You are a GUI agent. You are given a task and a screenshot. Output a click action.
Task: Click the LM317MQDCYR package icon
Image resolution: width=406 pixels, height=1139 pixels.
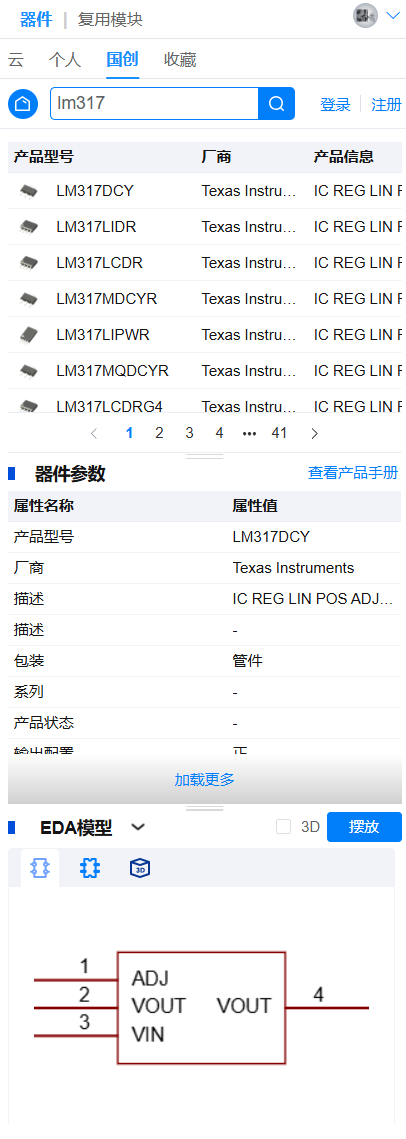click(x=29, y=371)
